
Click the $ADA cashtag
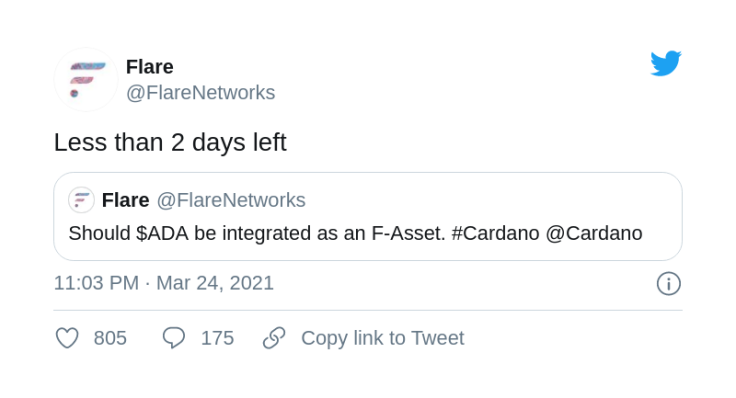point(162,233)
